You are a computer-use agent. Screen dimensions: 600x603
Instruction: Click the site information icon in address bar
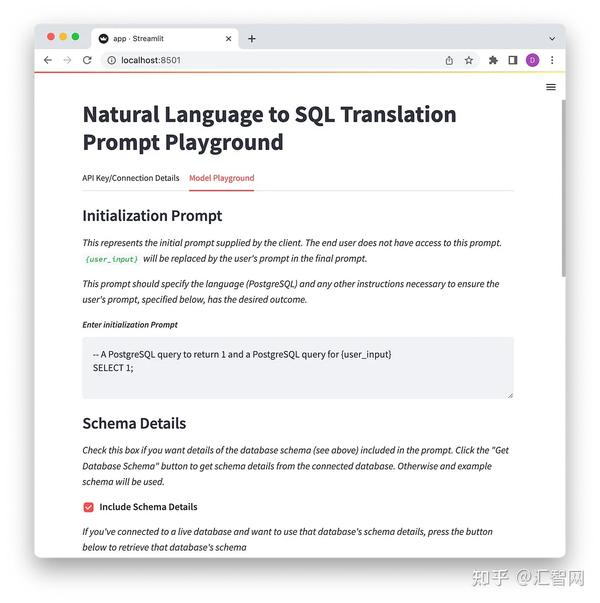pos(111,60)
